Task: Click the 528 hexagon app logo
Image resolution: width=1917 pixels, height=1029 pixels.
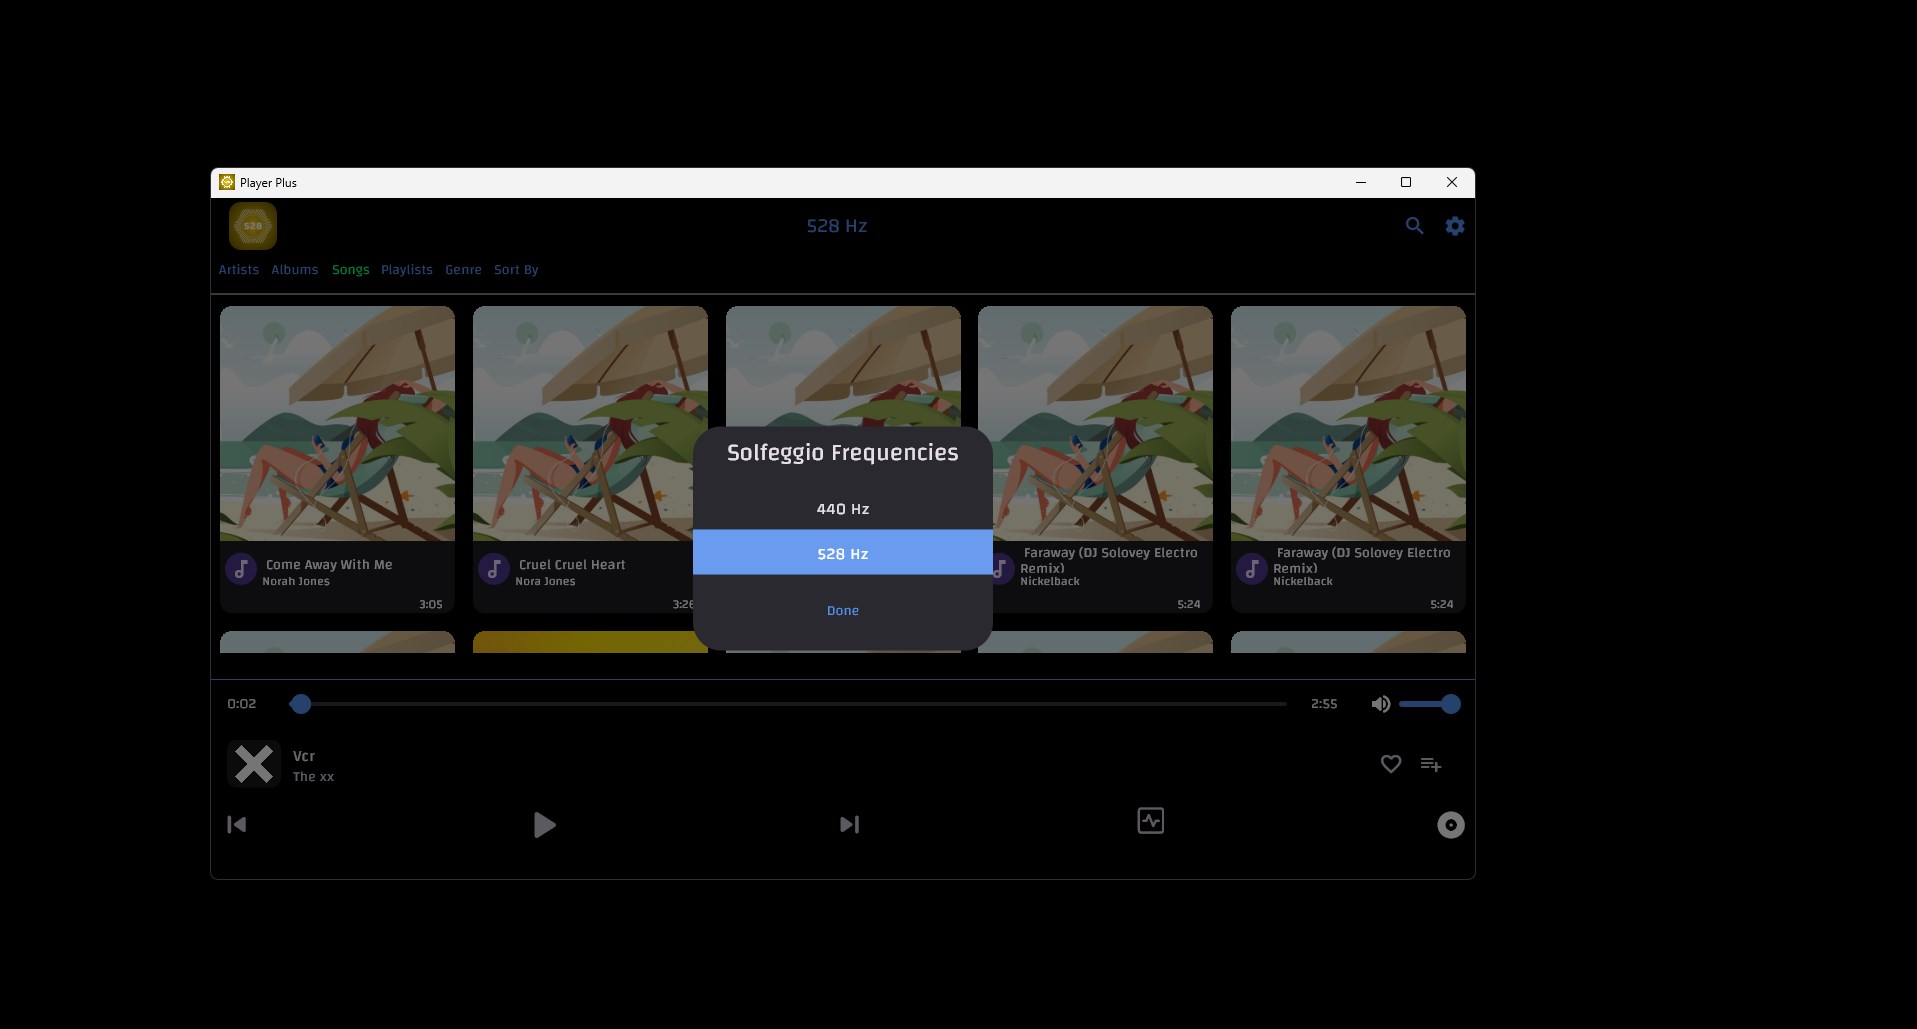Action: pos(253,226)
